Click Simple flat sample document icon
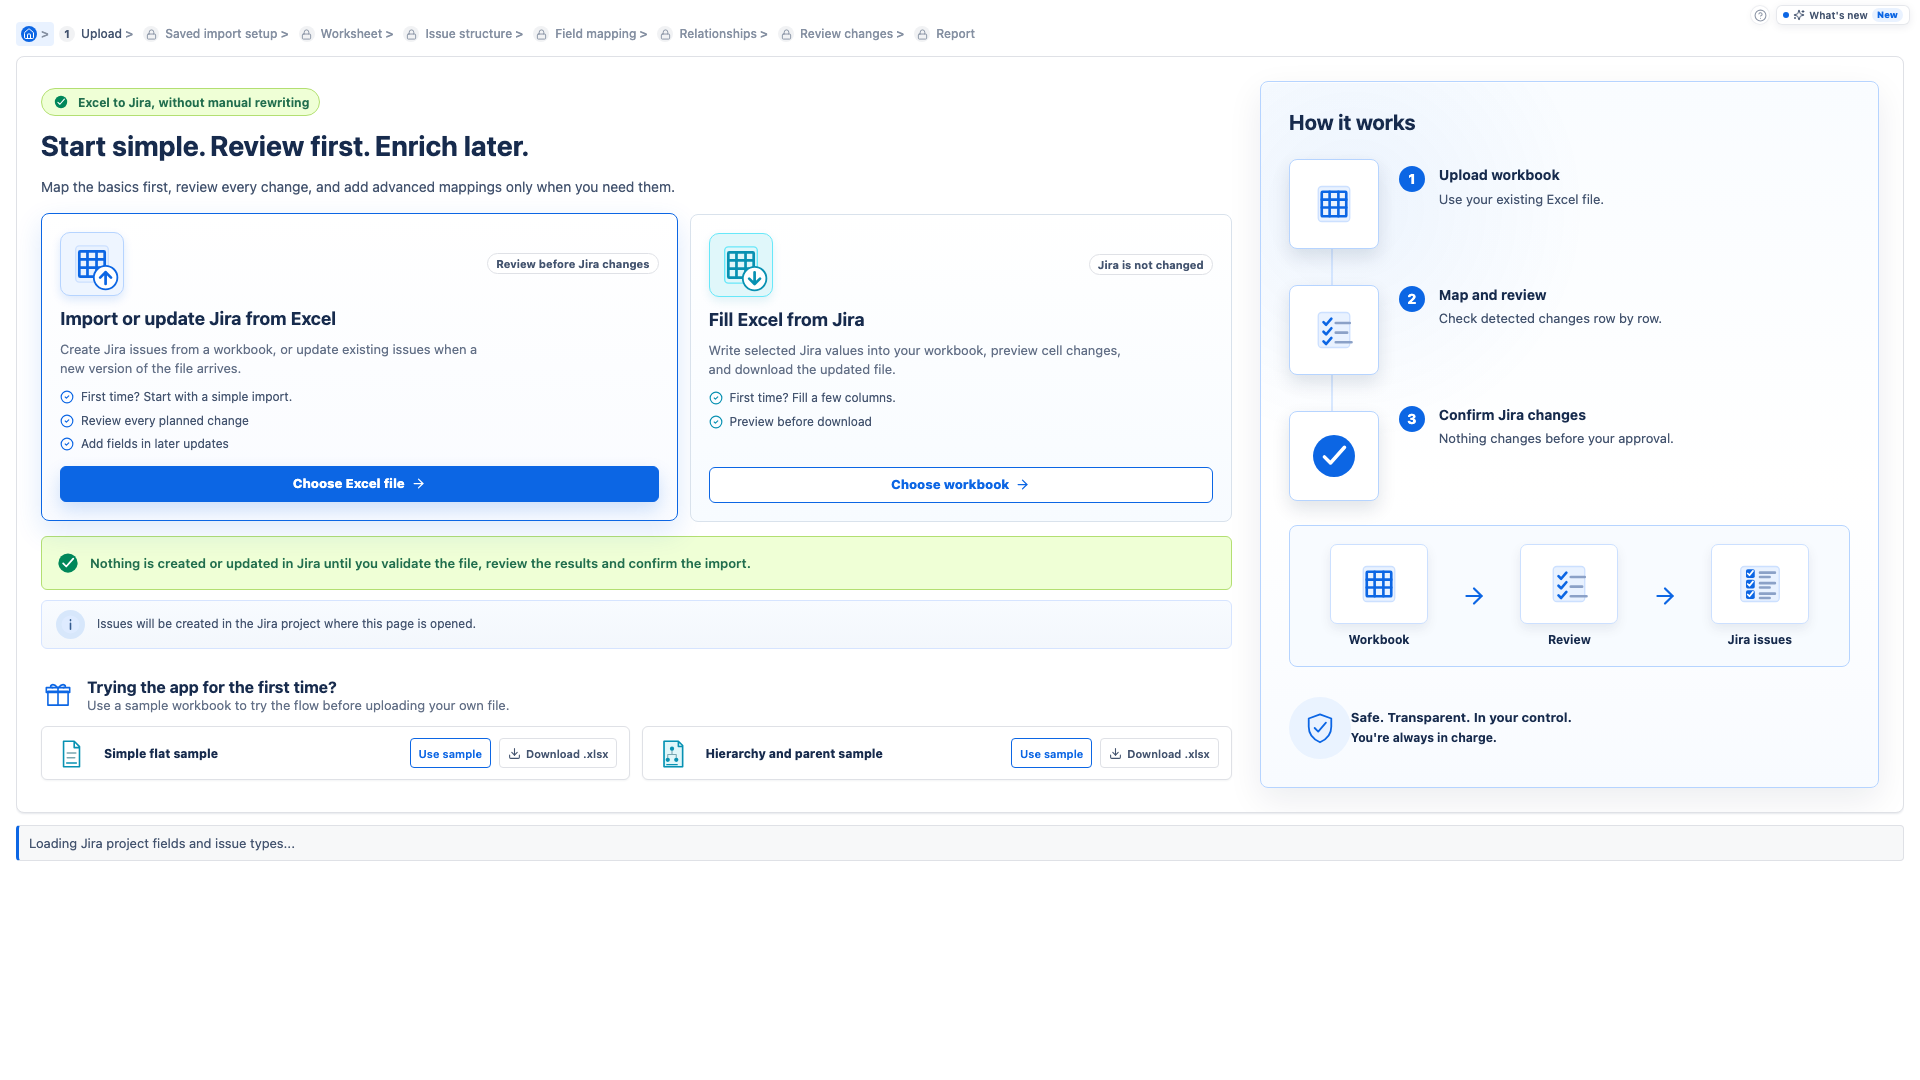1920x1080 pixels. click(71, 754)
